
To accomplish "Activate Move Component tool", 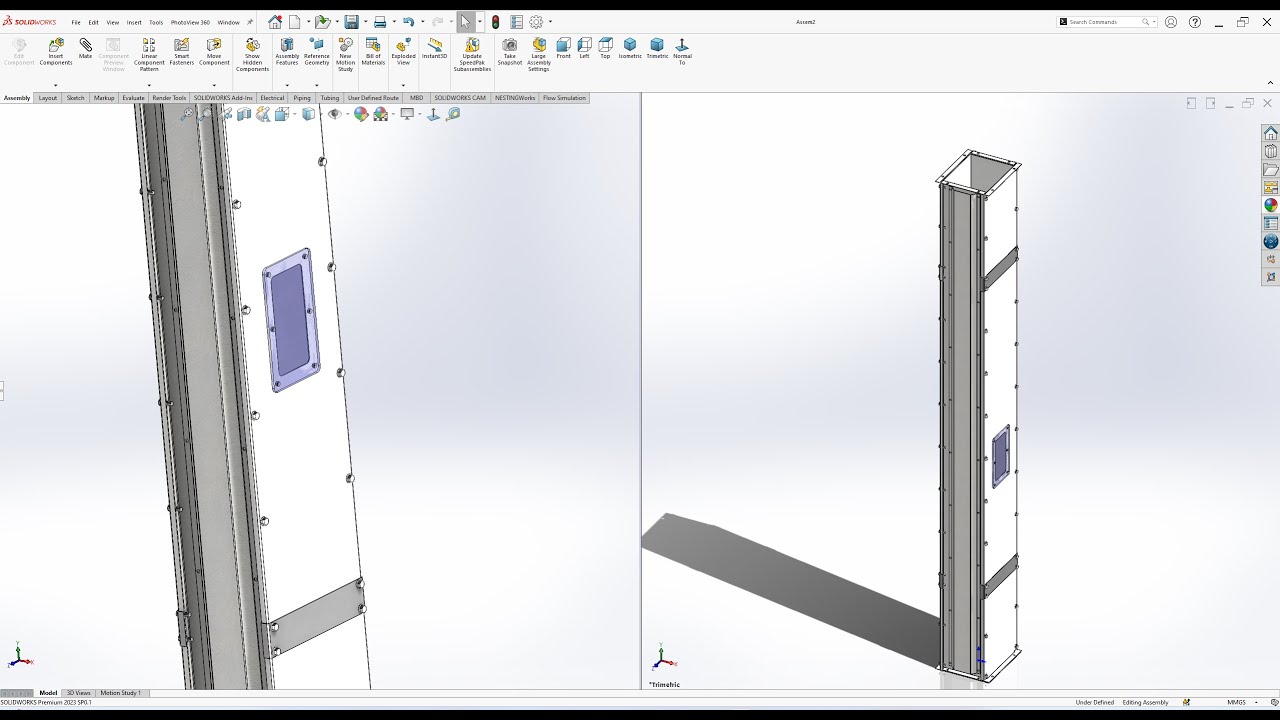I will 214,52.
